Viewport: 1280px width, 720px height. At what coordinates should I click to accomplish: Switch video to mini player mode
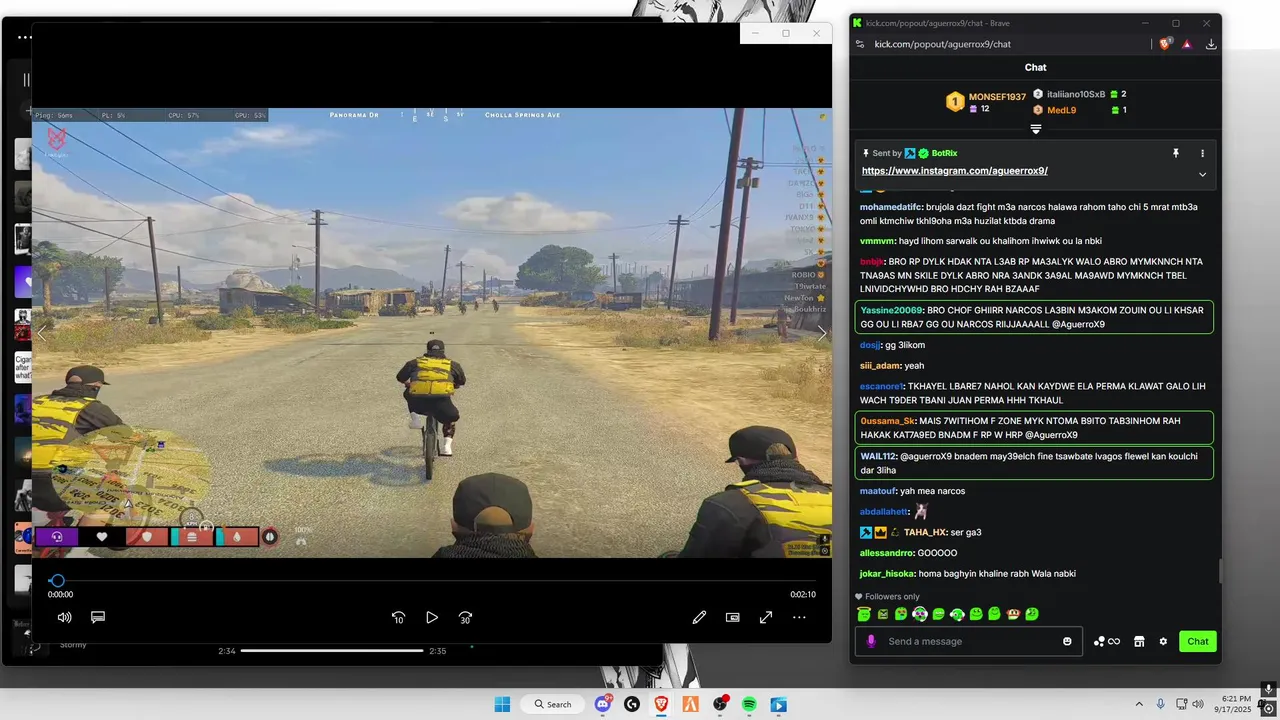point(732,617)
